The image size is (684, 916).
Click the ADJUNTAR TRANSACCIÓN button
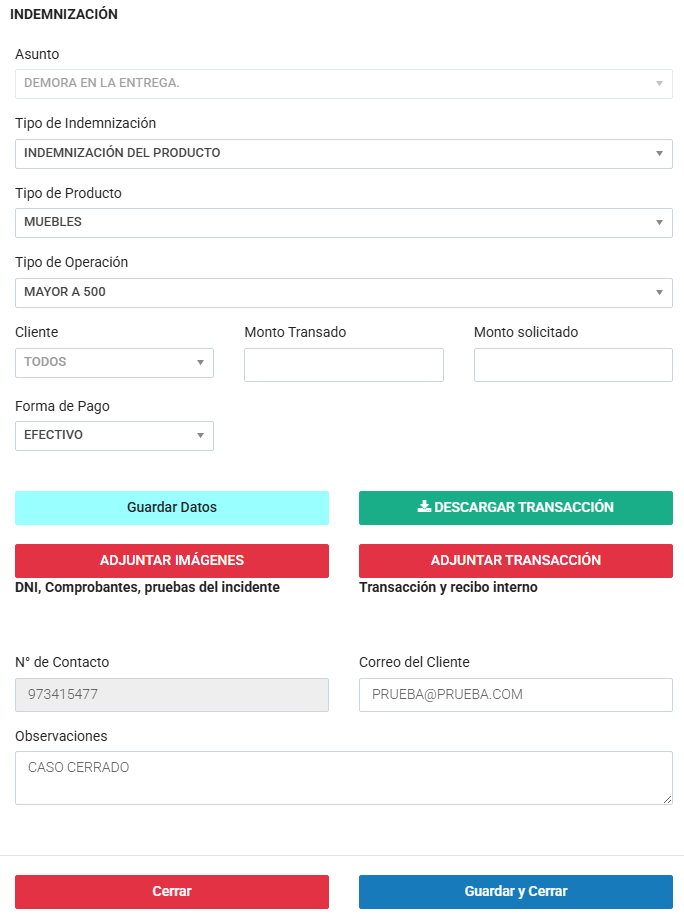click(516, 560)
